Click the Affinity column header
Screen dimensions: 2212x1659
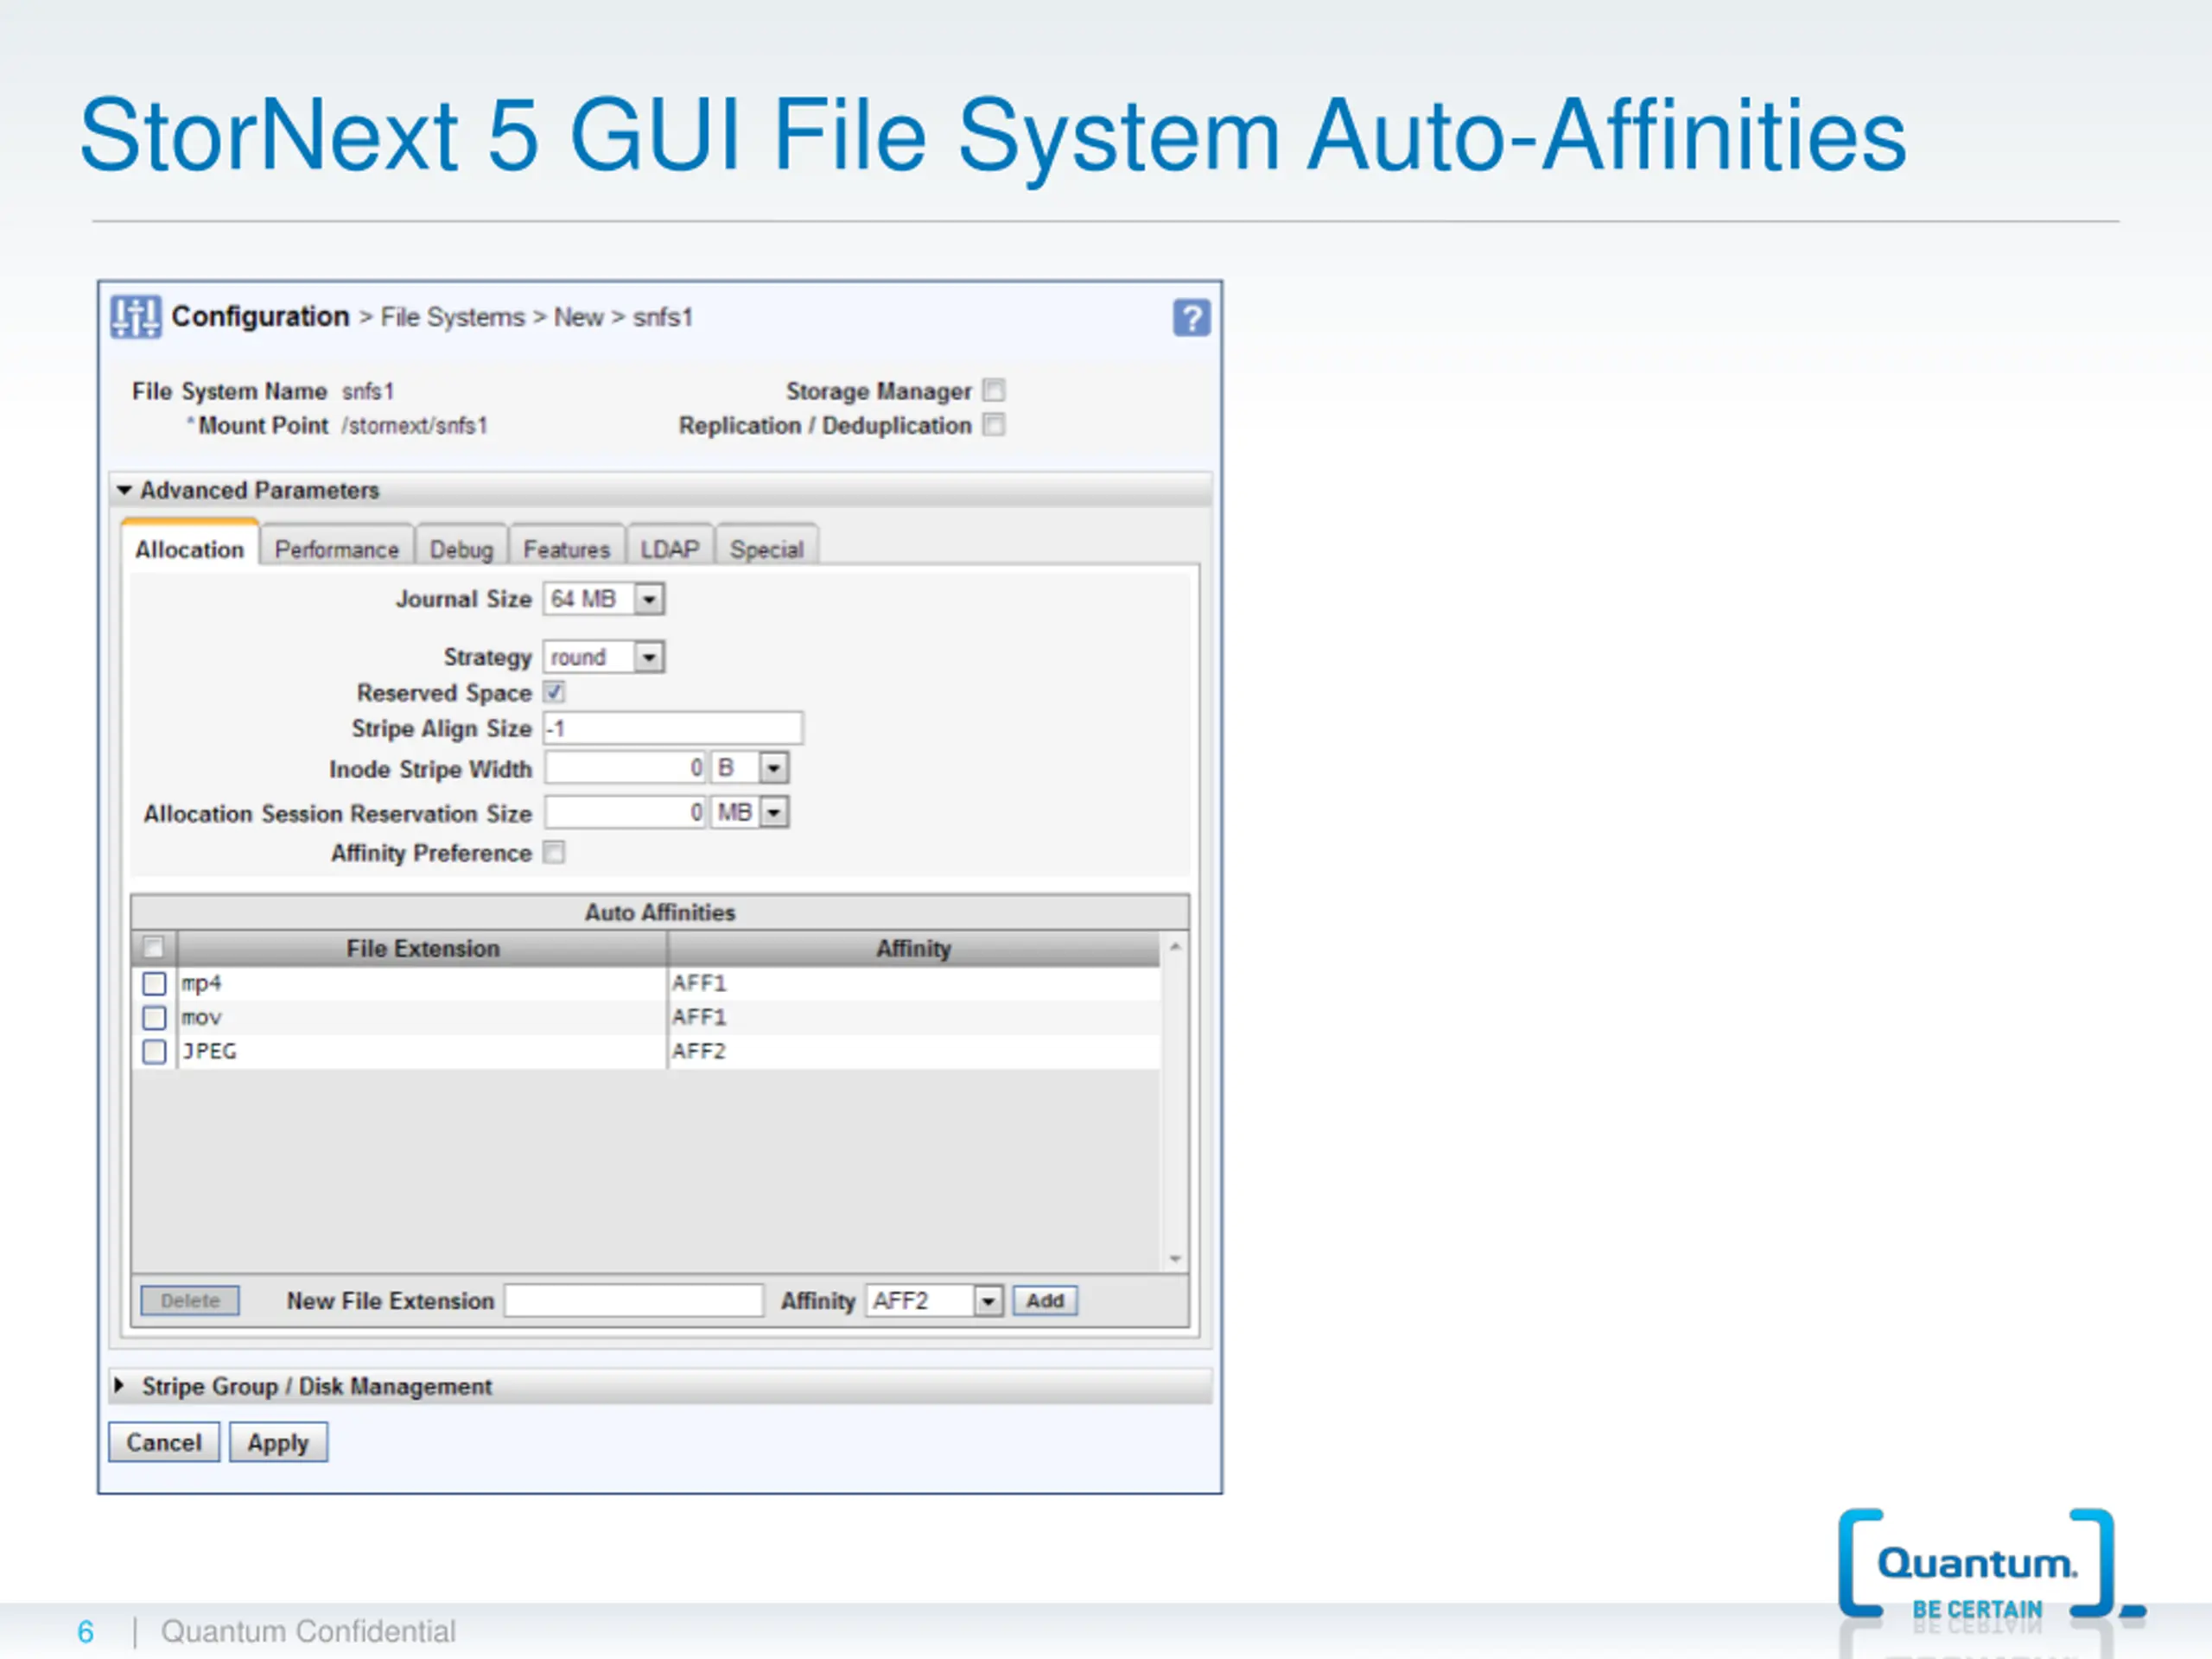(913, 948)
